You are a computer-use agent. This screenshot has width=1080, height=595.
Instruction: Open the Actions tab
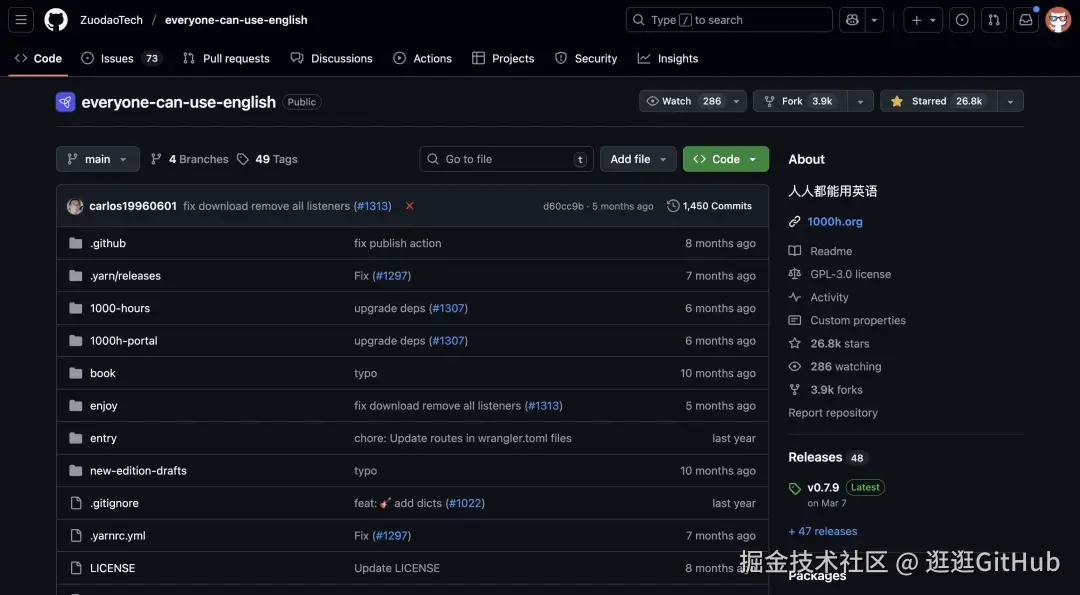pyautogui.click(x=422, y=59)
